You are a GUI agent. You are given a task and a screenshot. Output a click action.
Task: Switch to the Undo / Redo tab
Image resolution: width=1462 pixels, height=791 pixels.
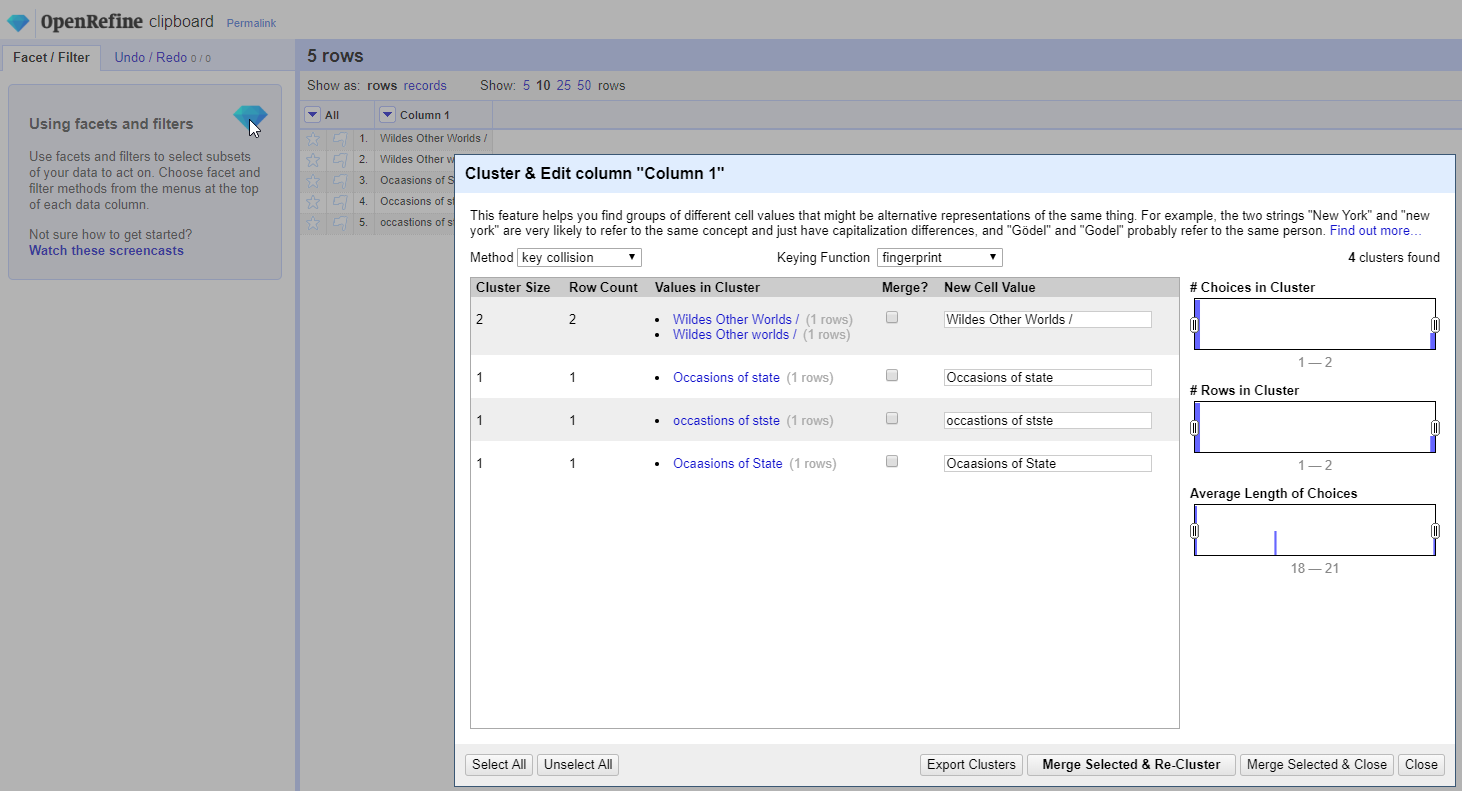pyautogui.click(x=162, y=57)
